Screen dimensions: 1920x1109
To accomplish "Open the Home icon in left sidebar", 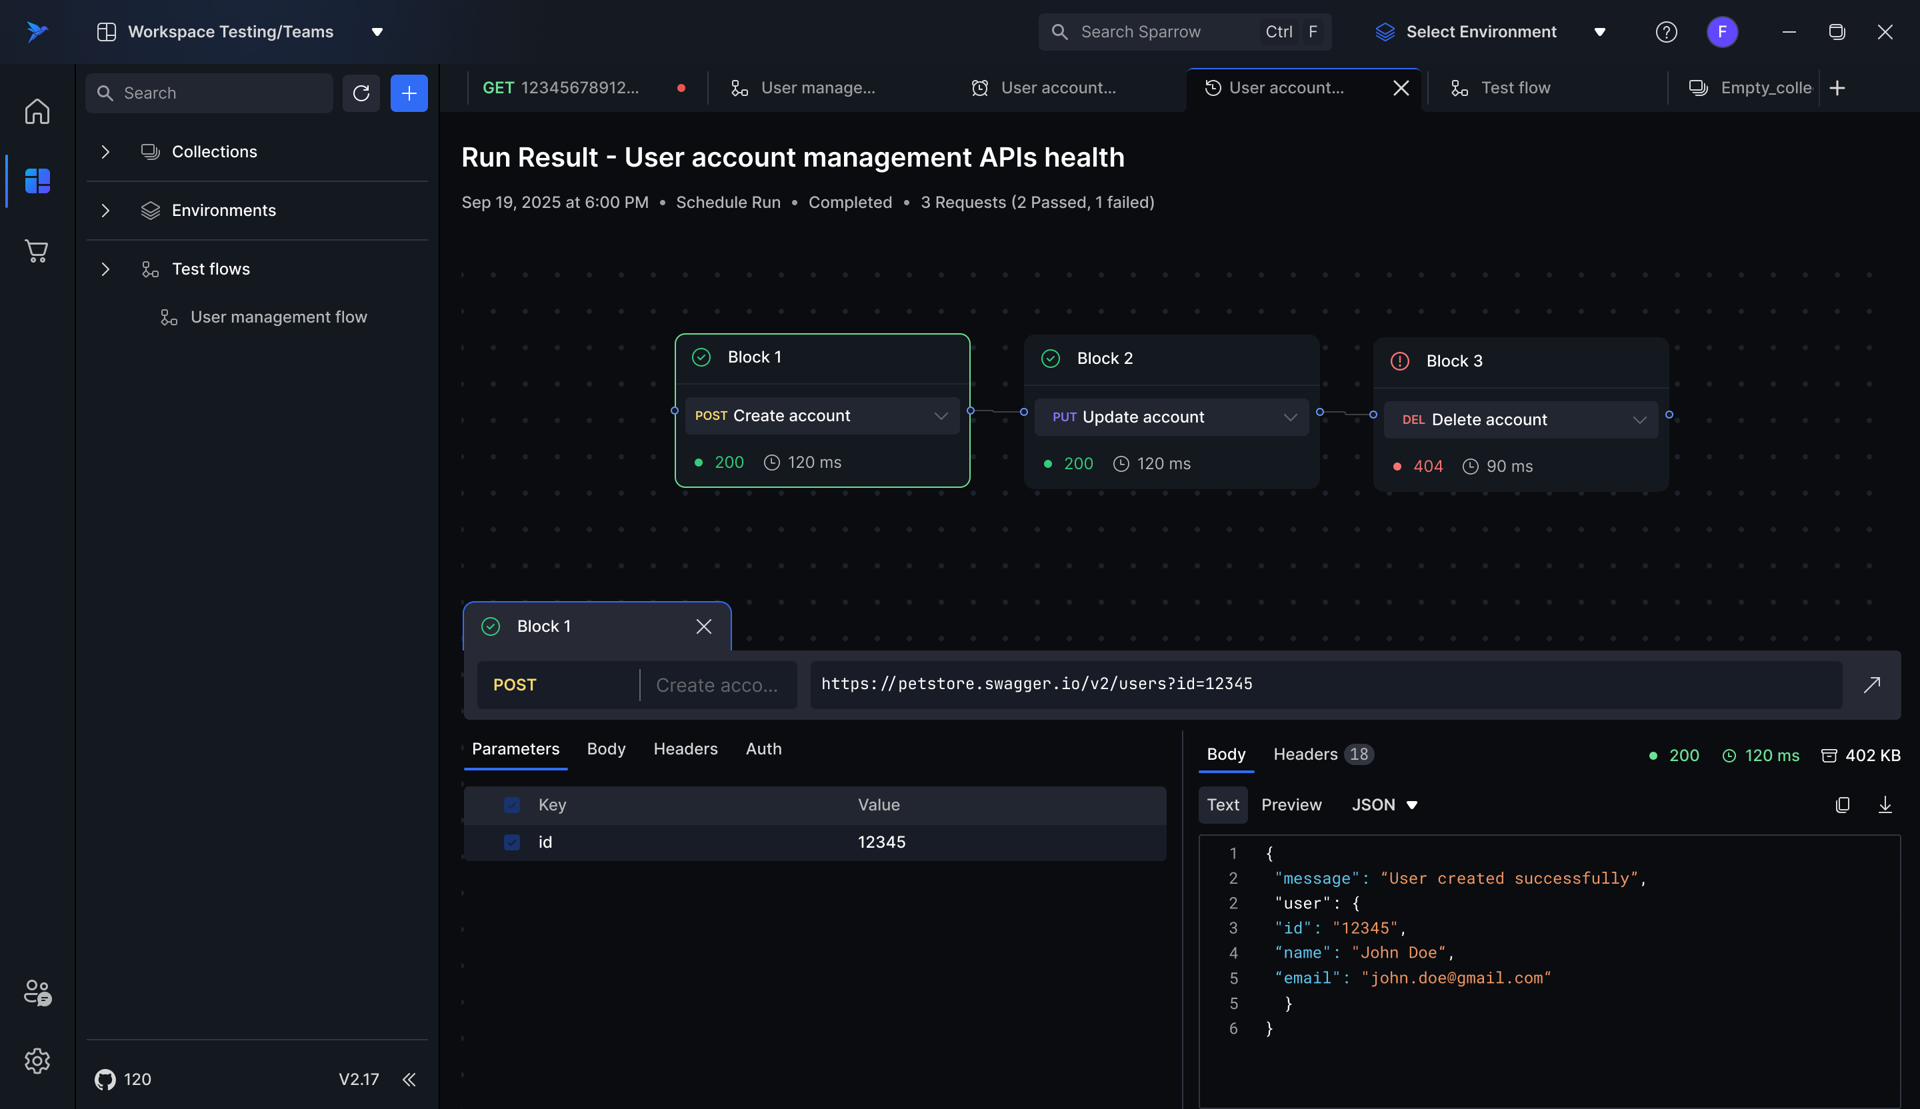I will pos(37,111).
